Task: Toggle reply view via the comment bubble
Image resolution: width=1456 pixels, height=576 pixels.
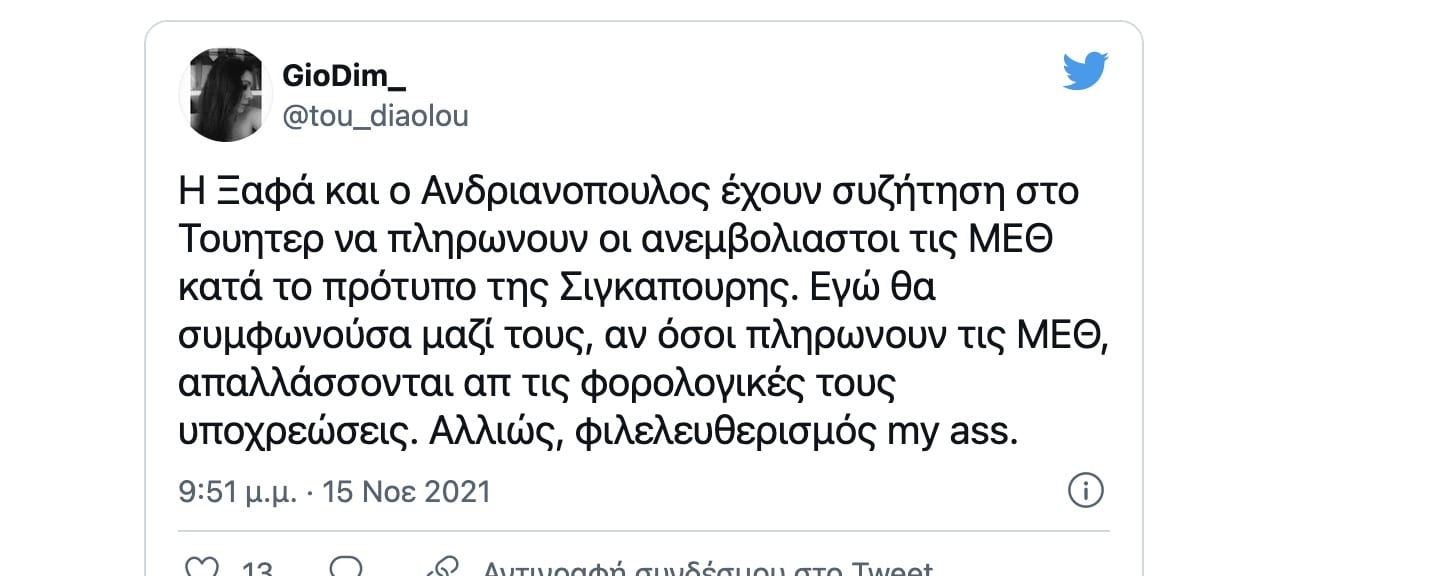Action: (x=346, y=568)
